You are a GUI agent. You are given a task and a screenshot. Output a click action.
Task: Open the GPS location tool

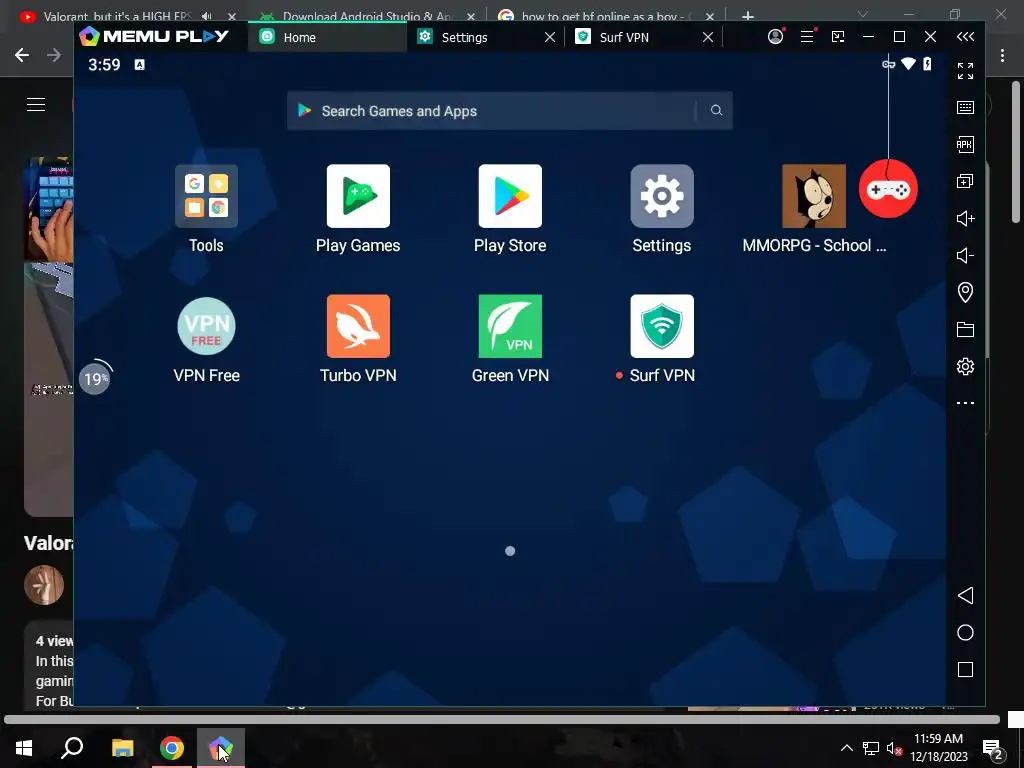965,292
